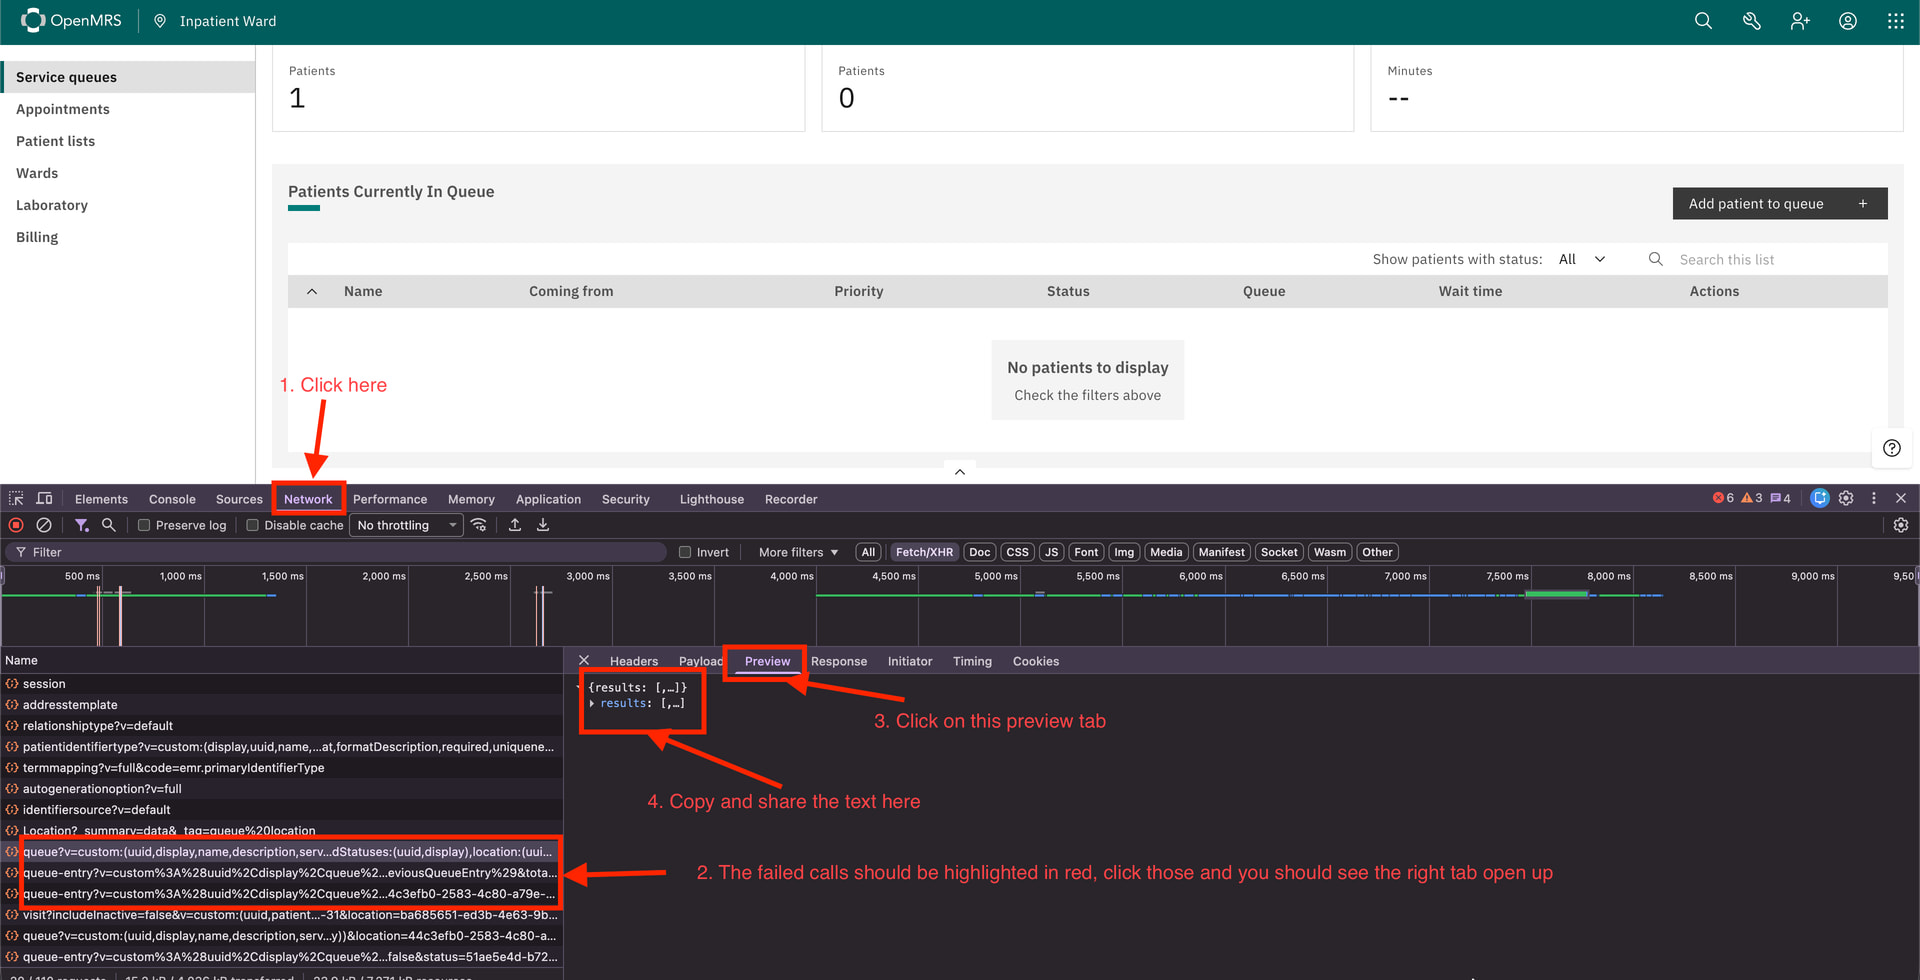Open the user account menu icon
The height and width of the screenshot is (980, 1920).
[1848, 21]
